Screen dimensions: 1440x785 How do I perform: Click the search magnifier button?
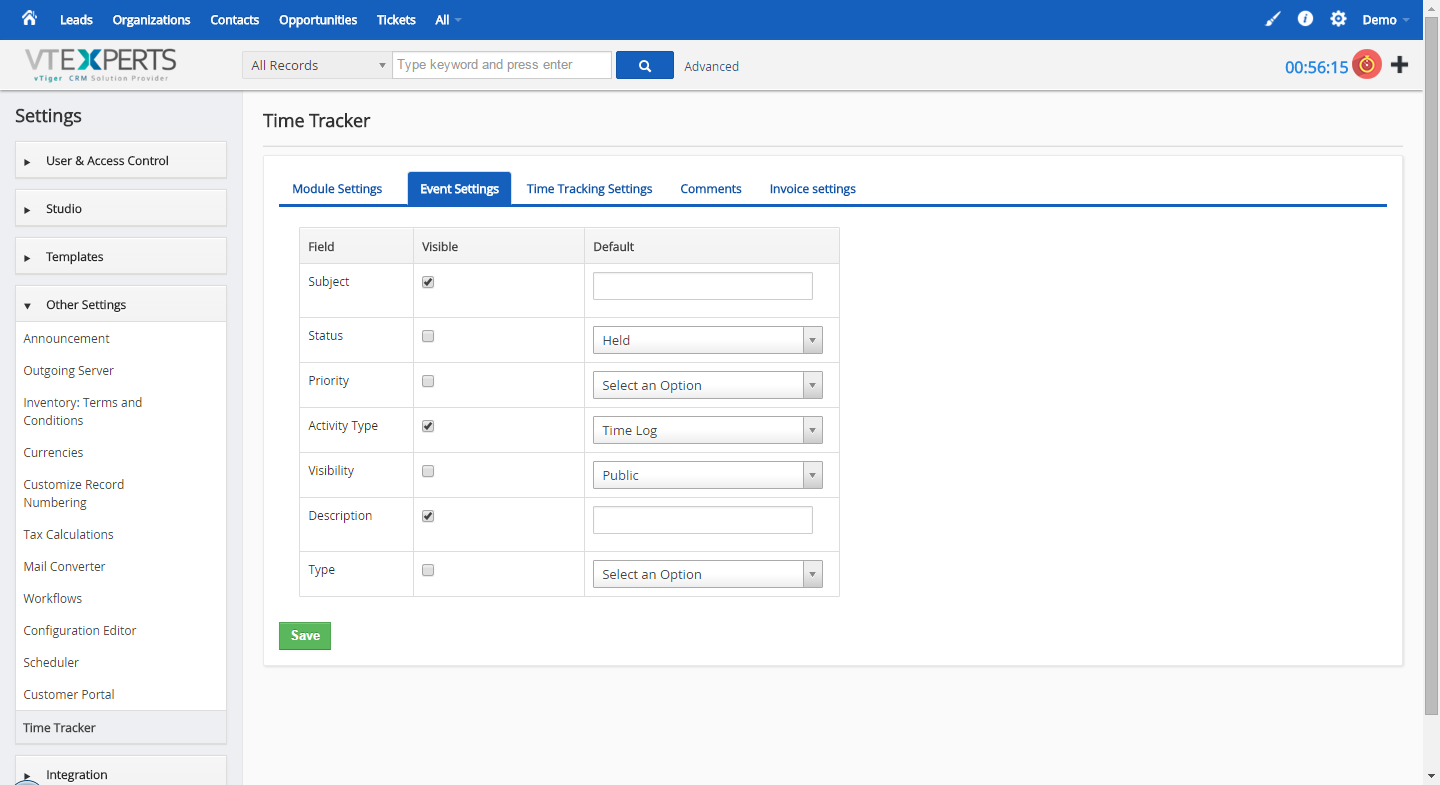645,65
